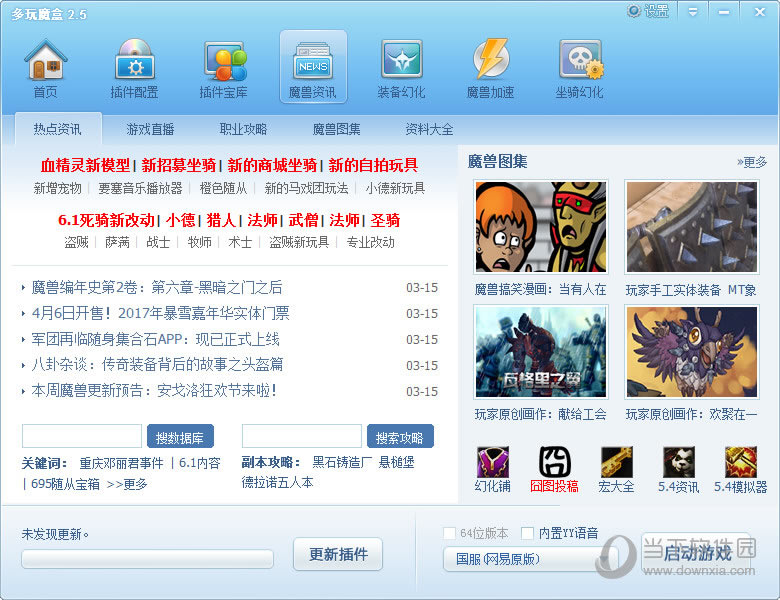
Task: Open news 4月6日开售 暴雪嘉年华门票
Action: pos(160,313)
